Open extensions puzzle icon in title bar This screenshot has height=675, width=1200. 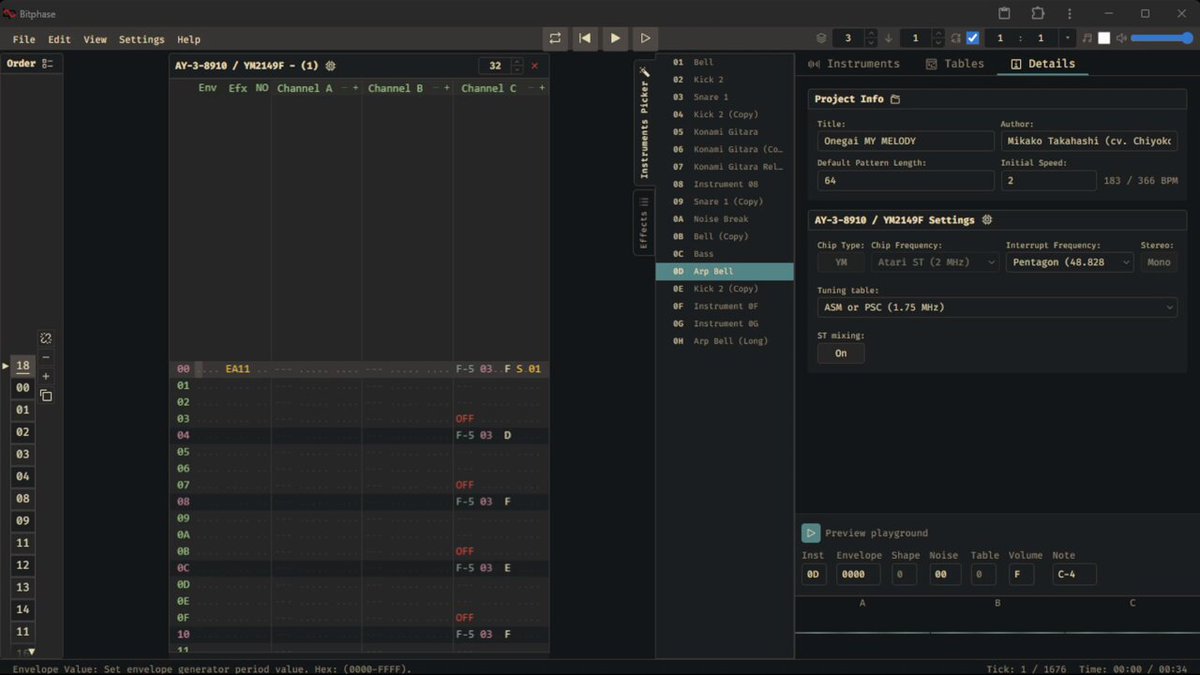pos(1037,13)
